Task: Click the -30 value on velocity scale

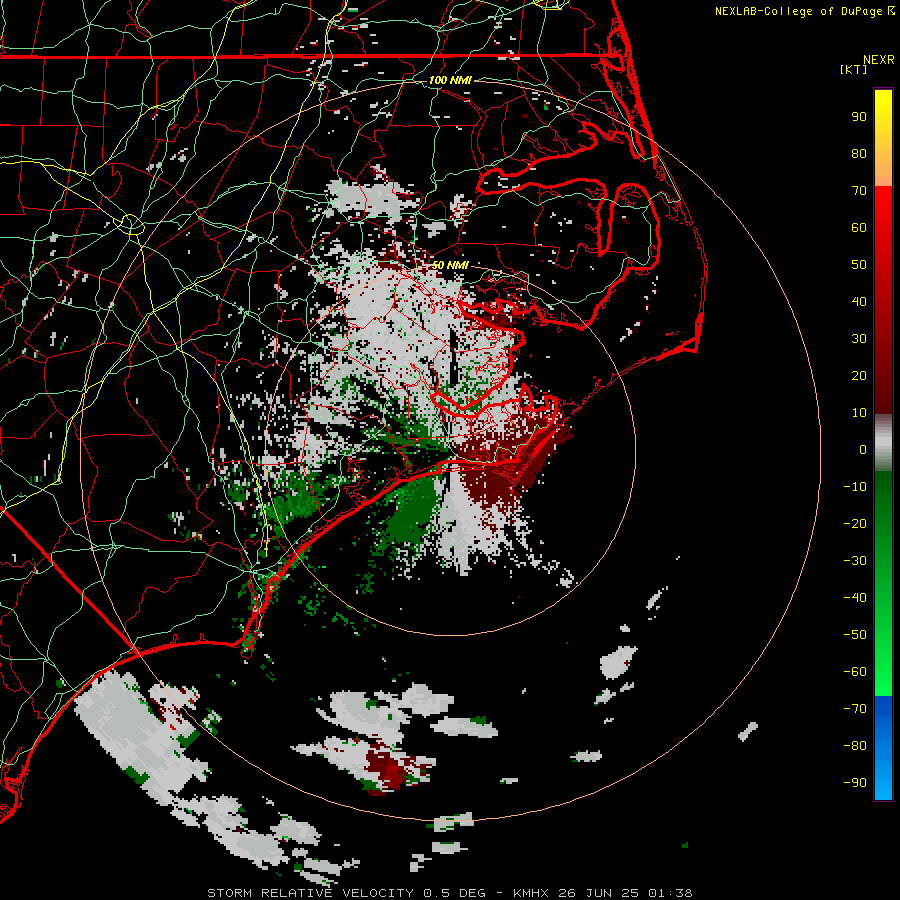Action: [855, 561]
